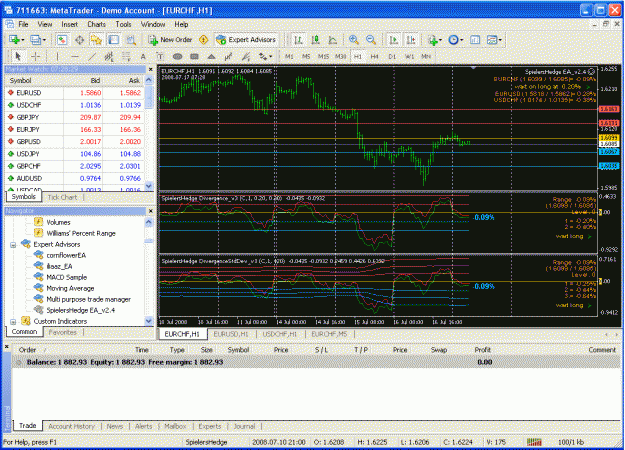Viewport: 625px width, 450px height.
Task: Click the periodicity clock icon
Action: 453,40
